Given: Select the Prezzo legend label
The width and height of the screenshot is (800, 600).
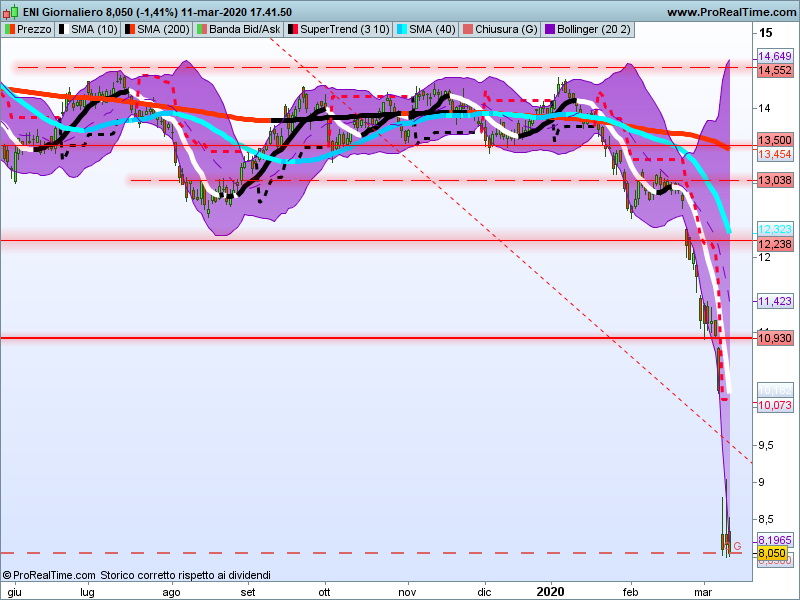Looking at the screenshot, I should (x=34, y=30).
